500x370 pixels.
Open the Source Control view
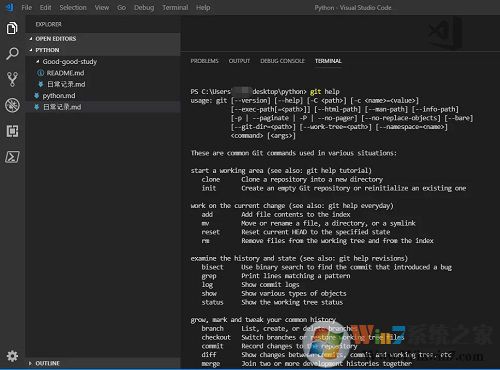tap(12, 79)
